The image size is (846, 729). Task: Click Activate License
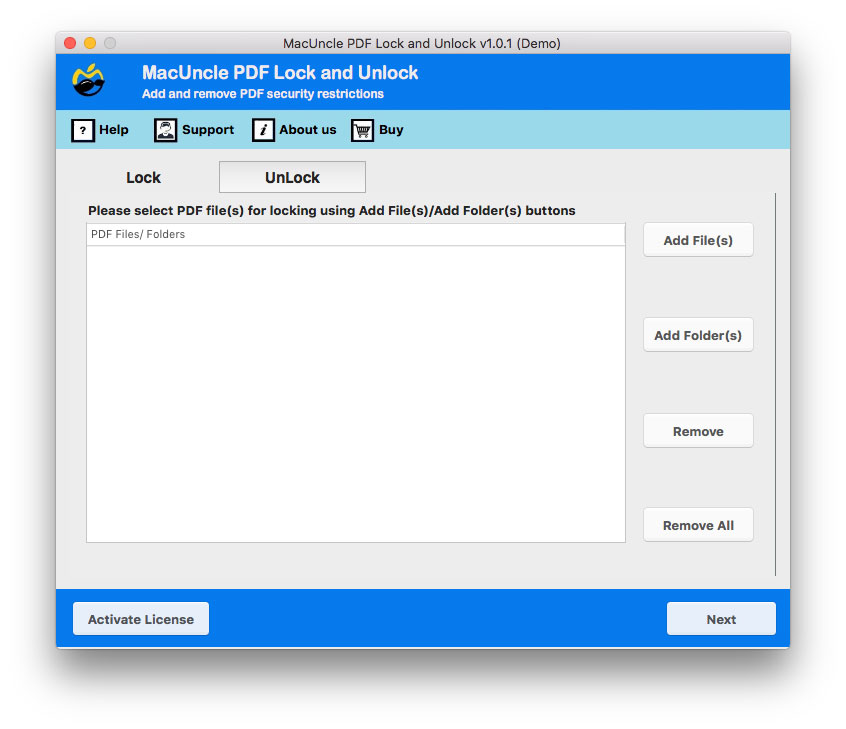[140, 618]
